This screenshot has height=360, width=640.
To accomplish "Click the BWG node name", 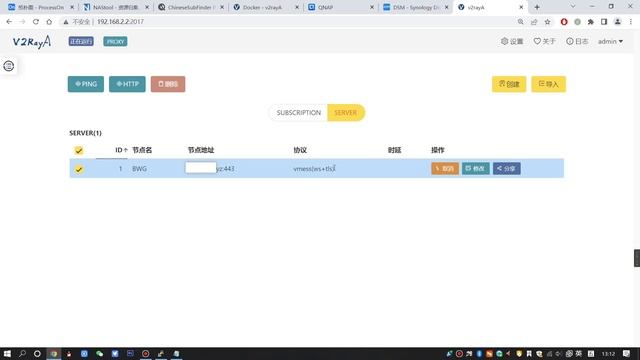I will (x=140, y=169).
